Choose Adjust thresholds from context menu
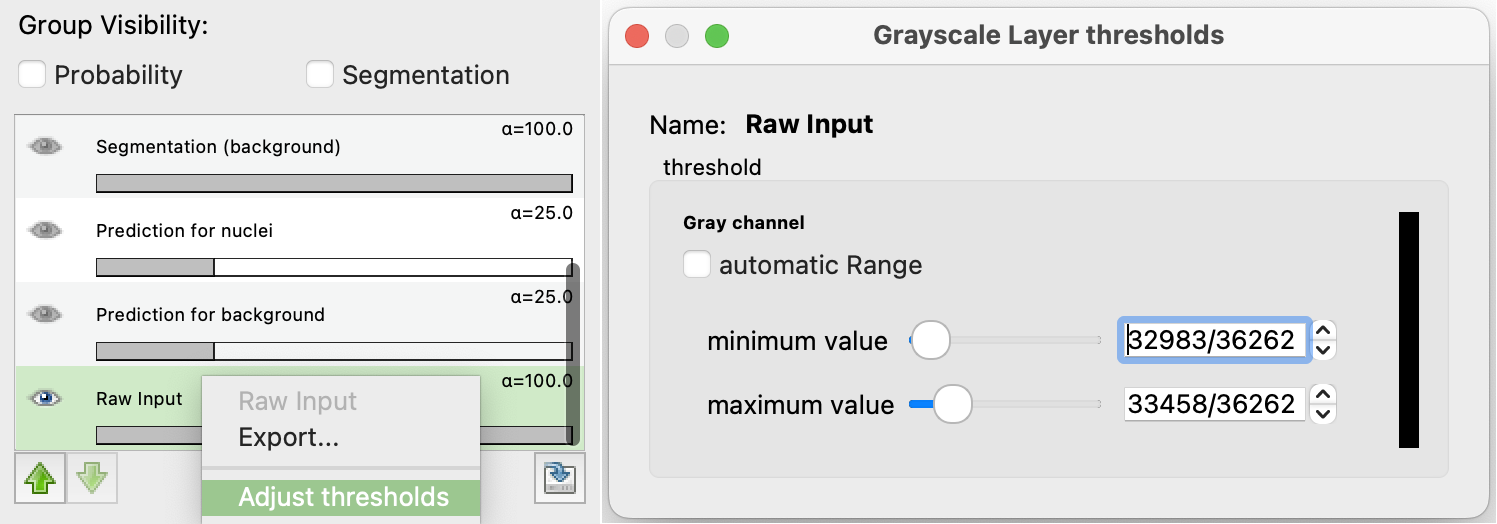 pyautogui.click(x=343, y=497)
